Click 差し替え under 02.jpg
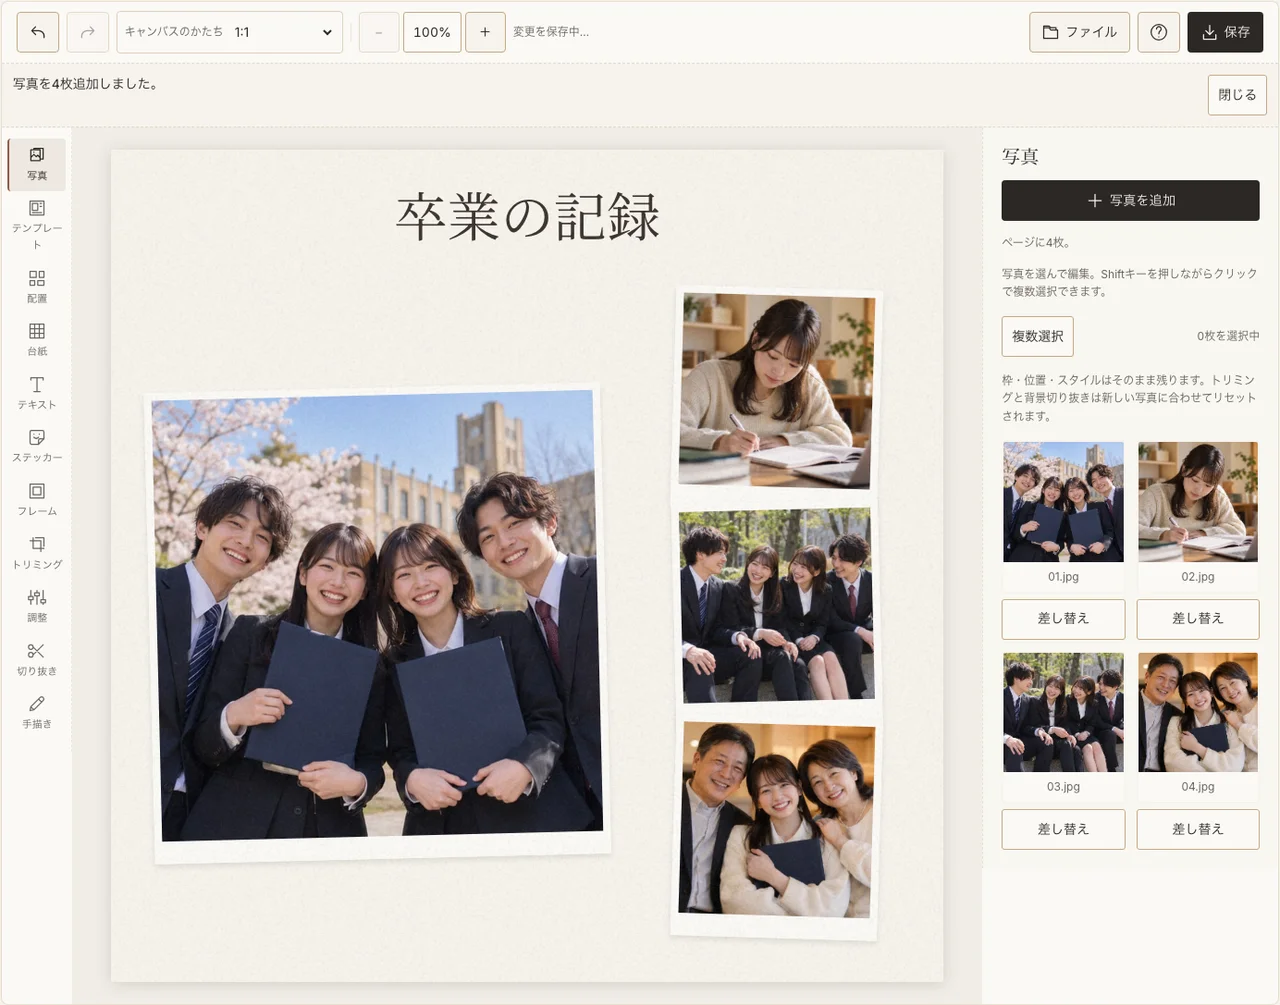The height and width of the screenshot is (1005, 1280). [1198, 619]
